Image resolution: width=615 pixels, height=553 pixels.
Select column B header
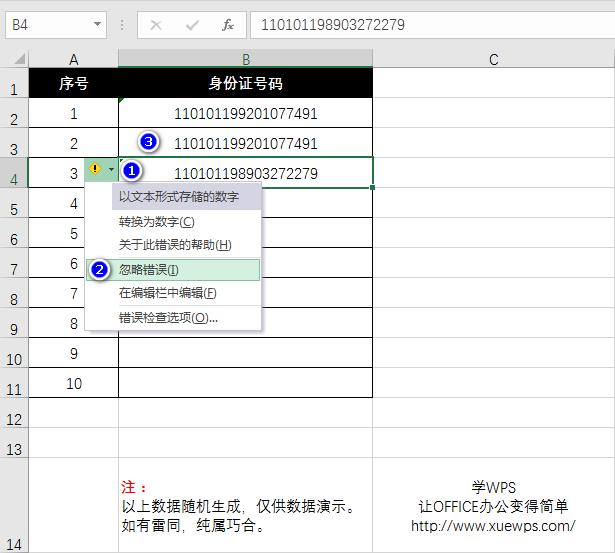click(246, 59)
